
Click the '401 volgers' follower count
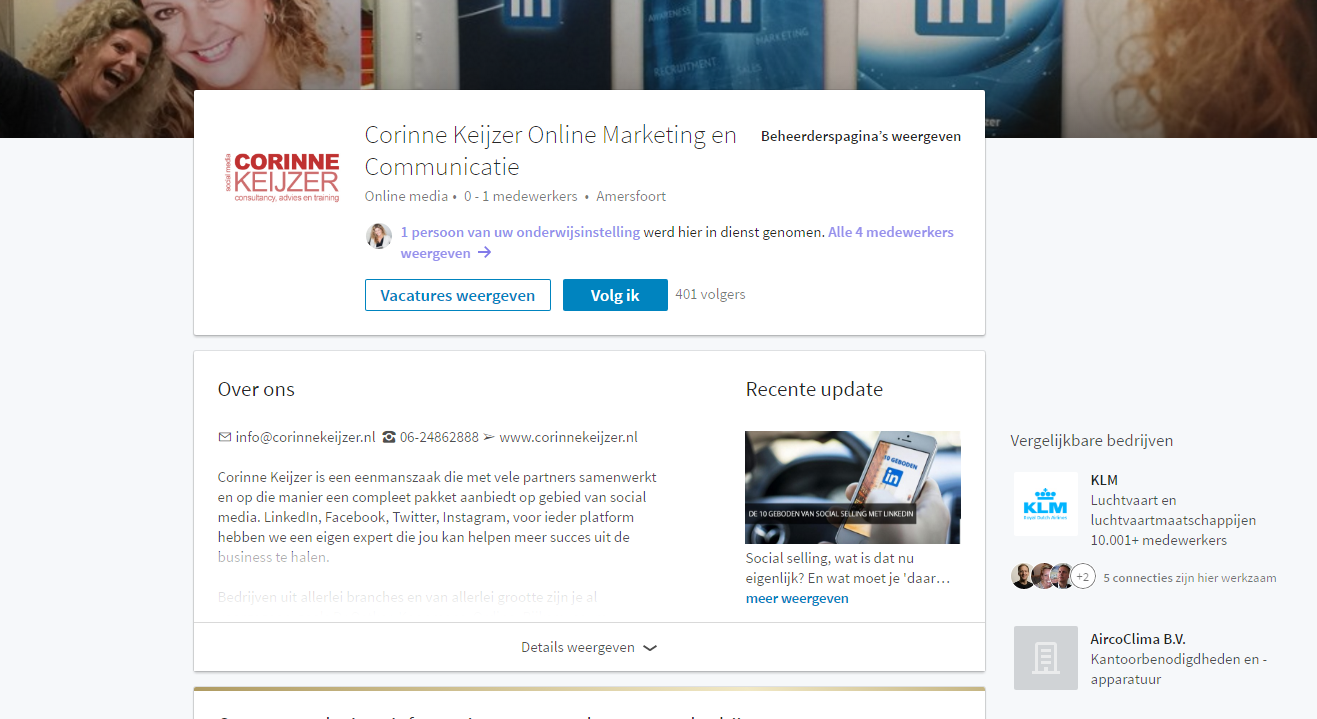pyautogui.click(x=710, y=294)
